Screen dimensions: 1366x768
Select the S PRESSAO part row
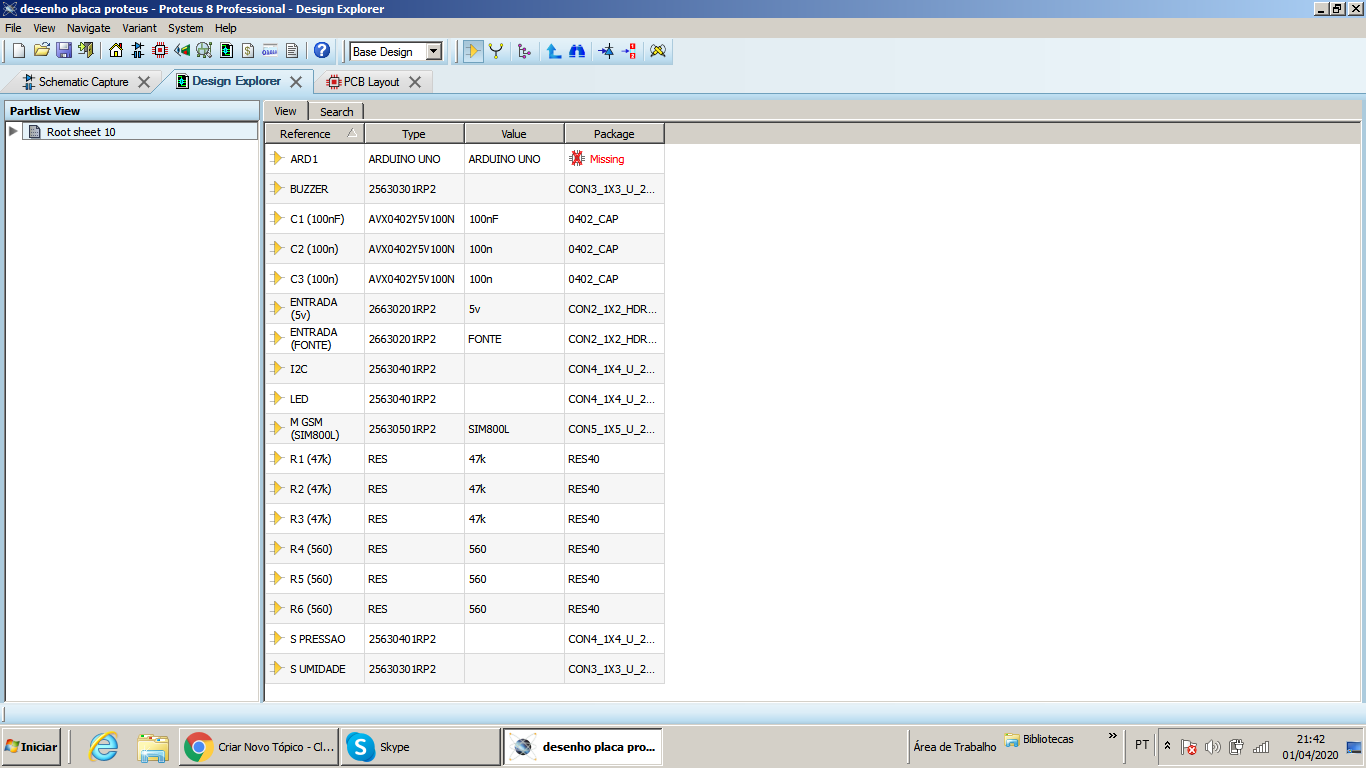(464, 639)
